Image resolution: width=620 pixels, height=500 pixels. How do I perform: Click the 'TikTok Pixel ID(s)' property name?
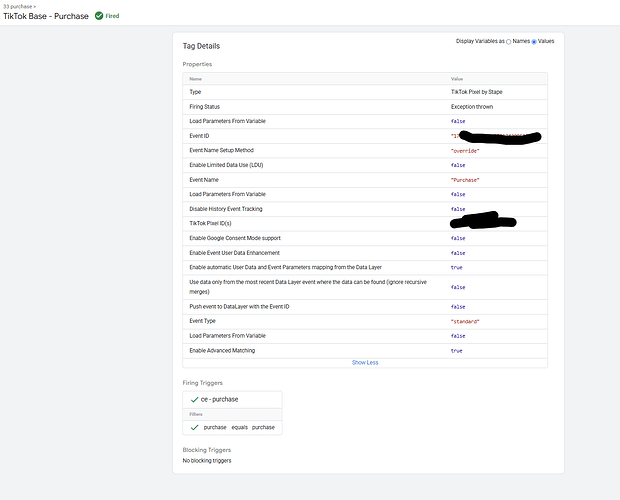click(x=210, y=223)
